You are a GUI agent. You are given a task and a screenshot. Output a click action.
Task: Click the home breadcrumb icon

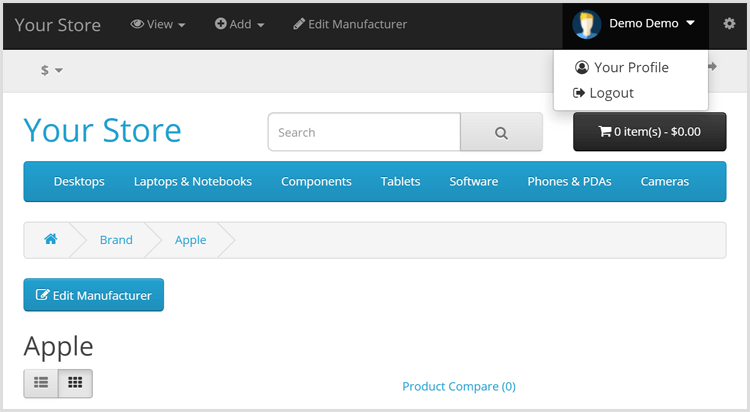[51, 239]
